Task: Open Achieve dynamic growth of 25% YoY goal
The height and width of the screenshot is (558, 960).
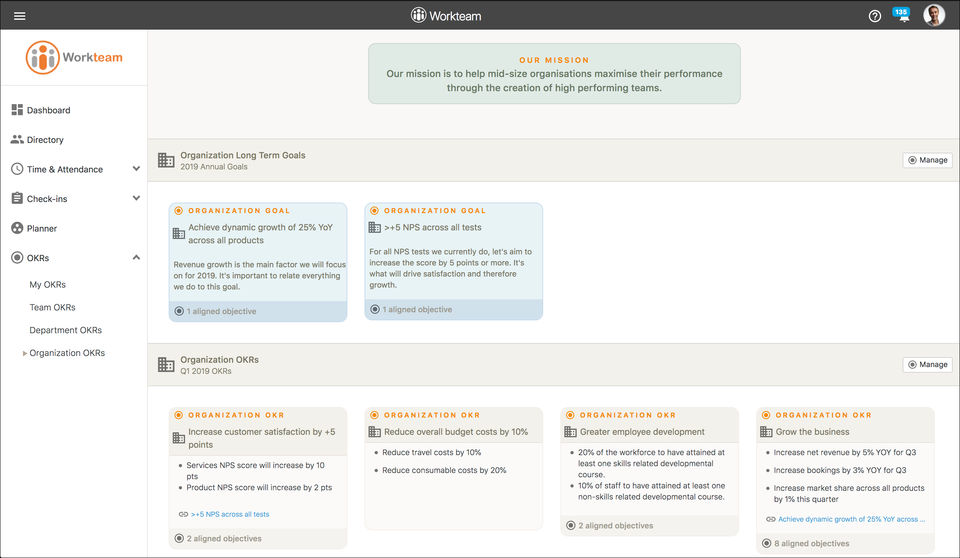Action: 261,233
